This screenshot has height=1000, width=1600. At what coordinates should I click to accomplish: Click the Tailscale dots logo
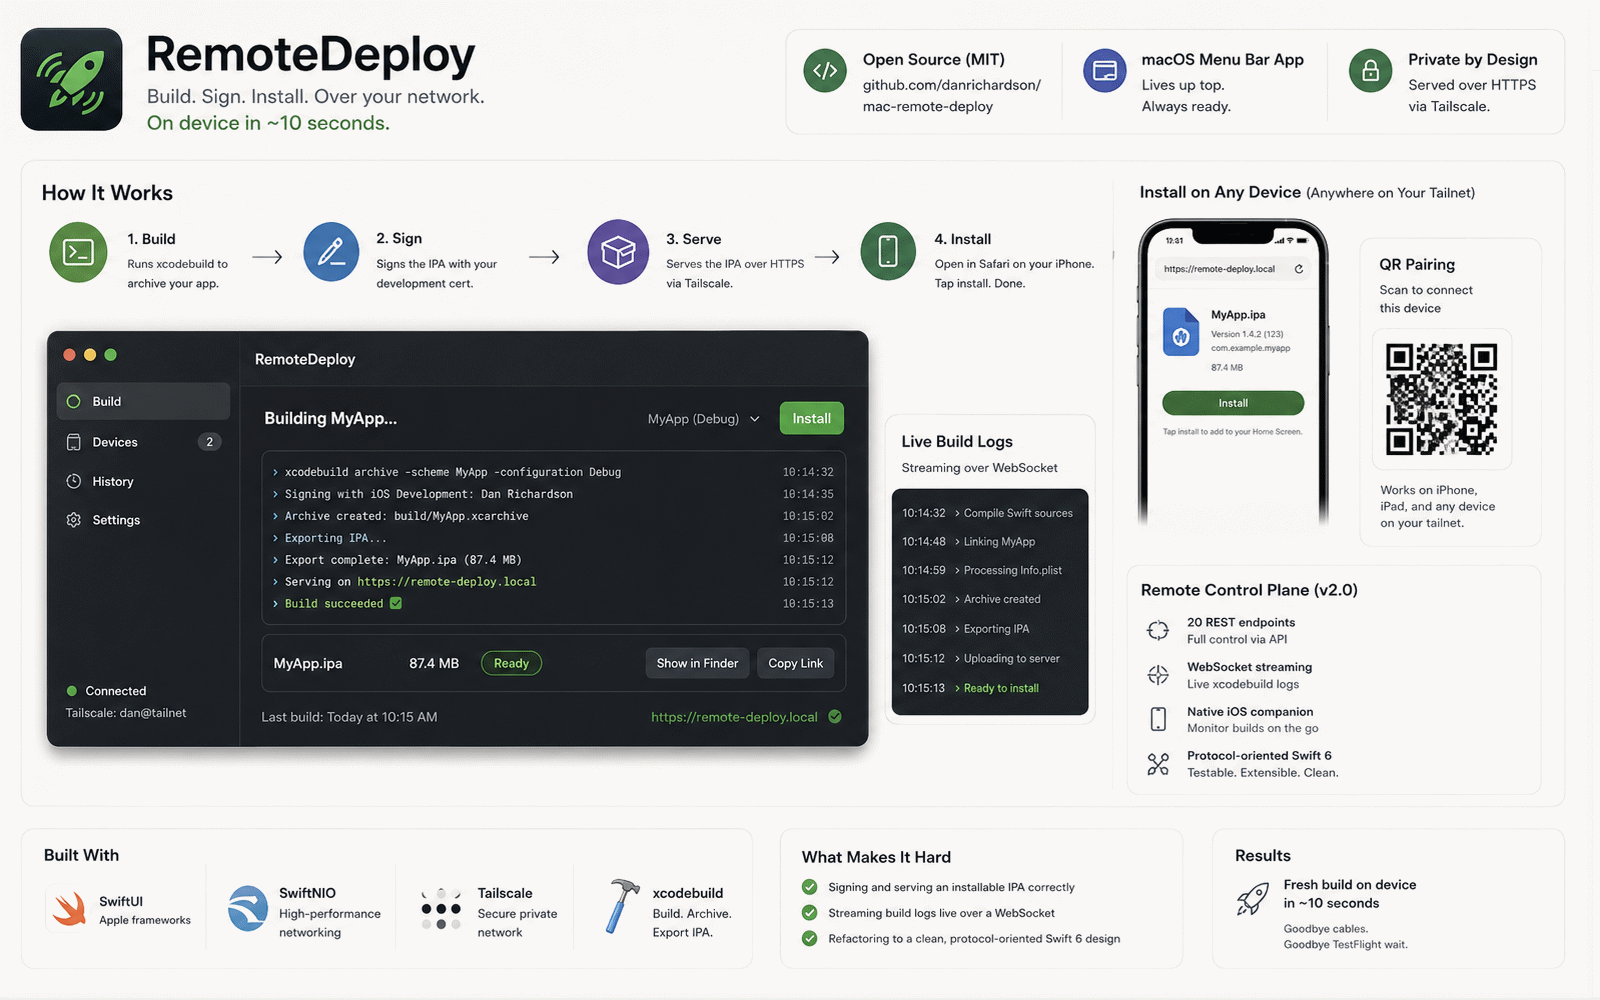(441, 909)
